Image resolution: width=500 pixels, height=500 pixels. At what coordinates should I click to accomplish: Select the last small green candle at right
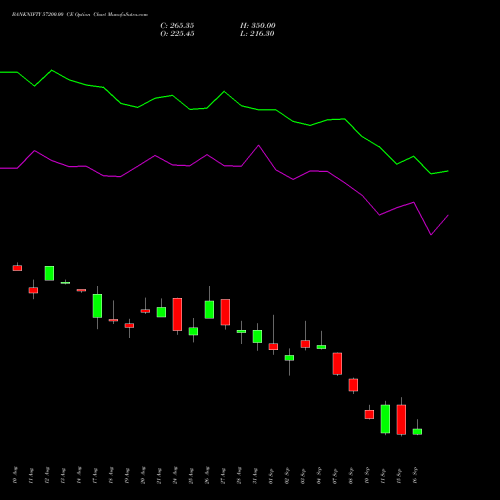(x=417, y=432)
